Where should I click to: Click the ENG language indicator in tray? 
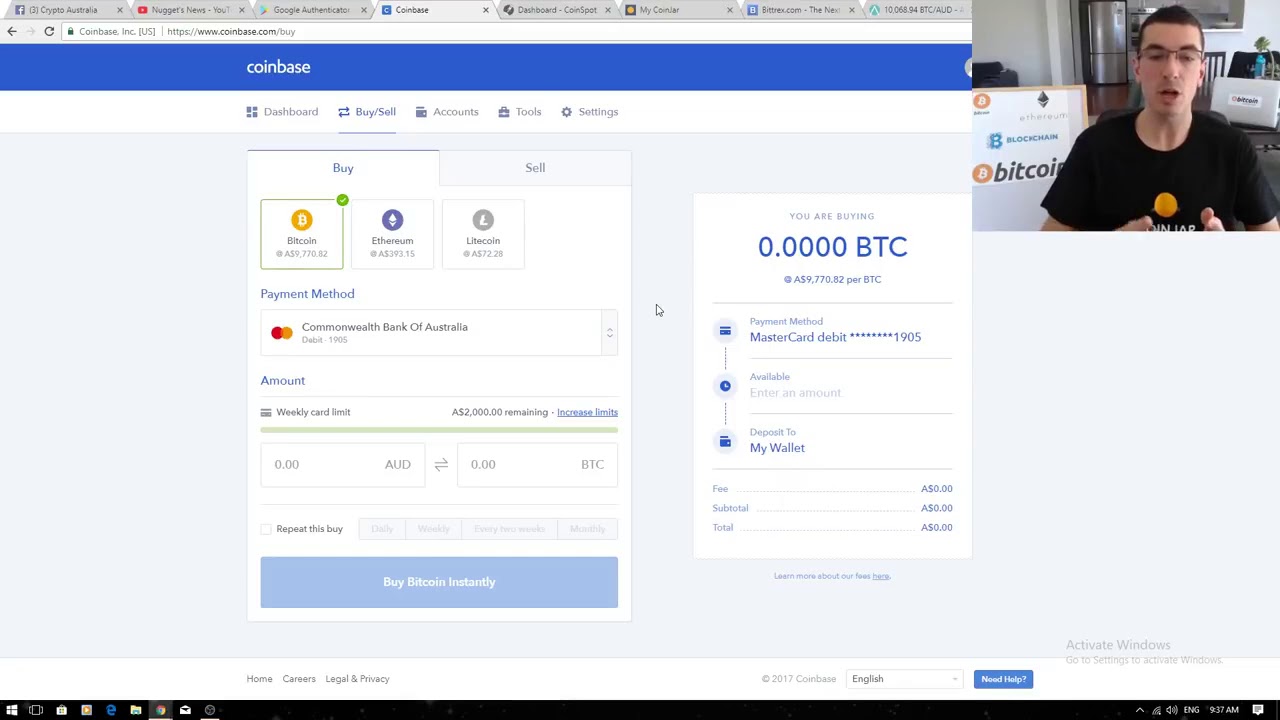[x=1191, y=710]
